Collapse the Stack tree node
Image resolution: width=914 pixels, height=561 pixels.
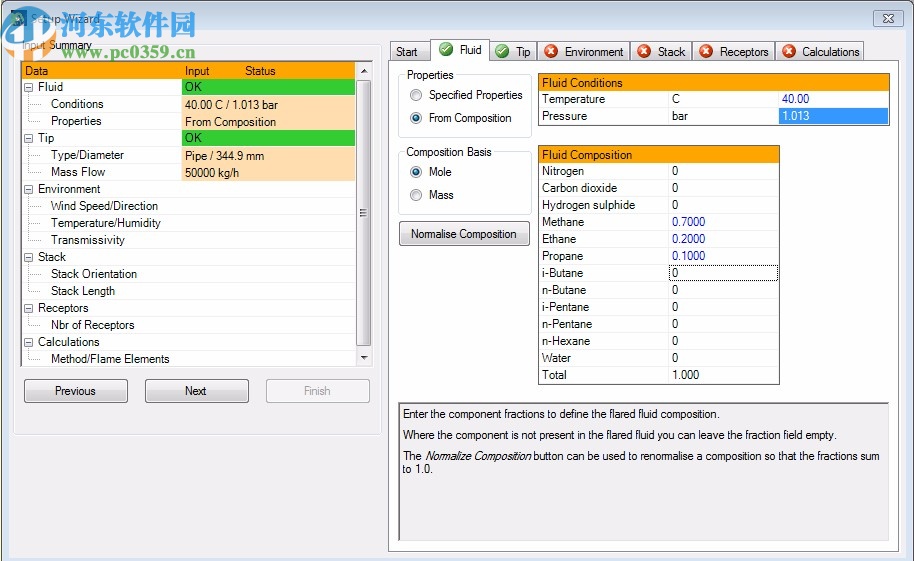29,257
